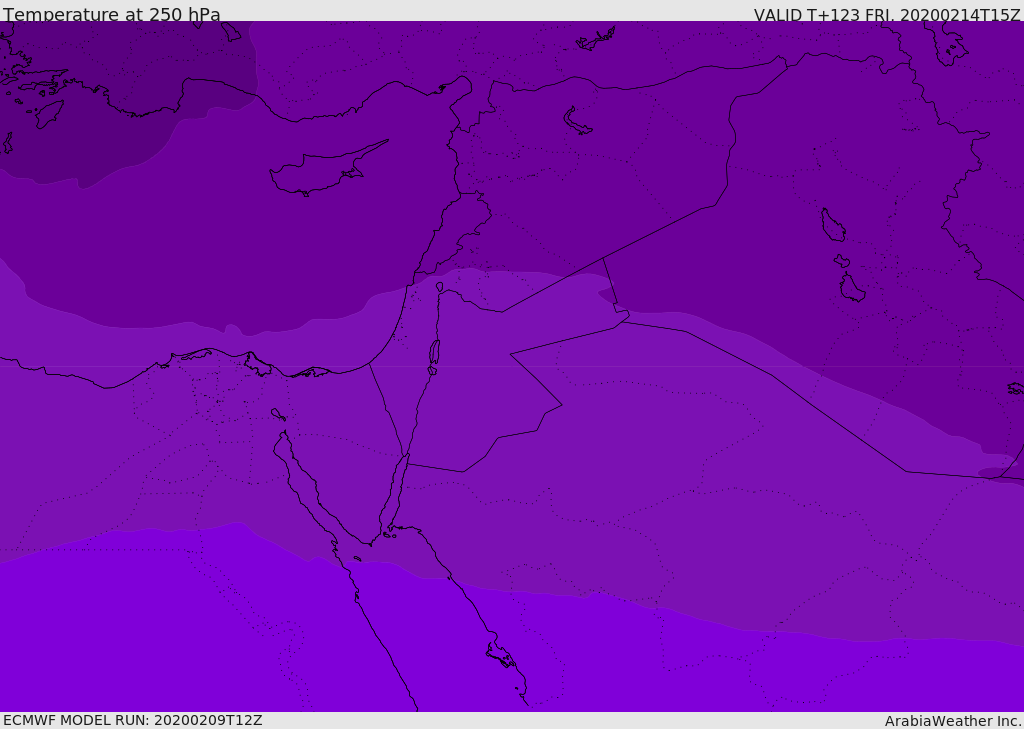Click the Gulf of Suez inlet
Image resolution: width=1024 pixels, height=729 pixels.
(x=300, y=480)
